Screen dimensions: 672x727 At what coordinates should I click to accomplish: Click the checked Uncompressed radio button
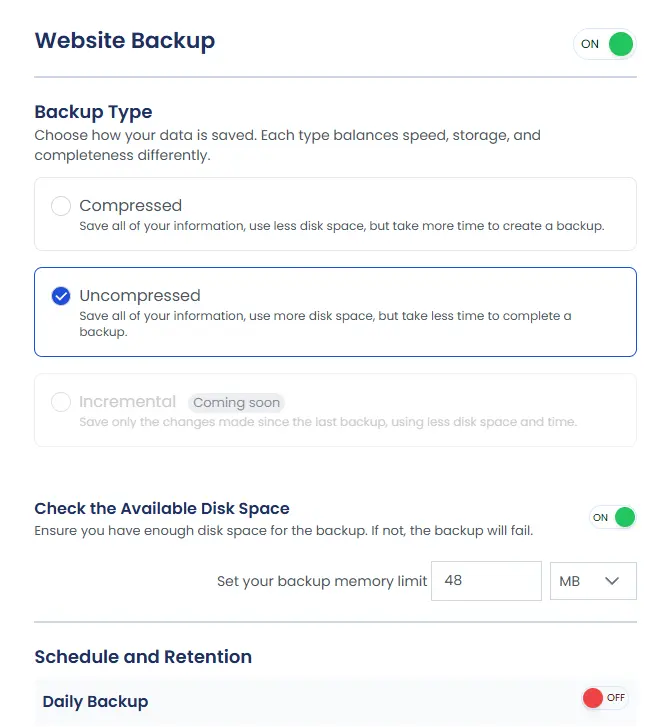point(61,296)
